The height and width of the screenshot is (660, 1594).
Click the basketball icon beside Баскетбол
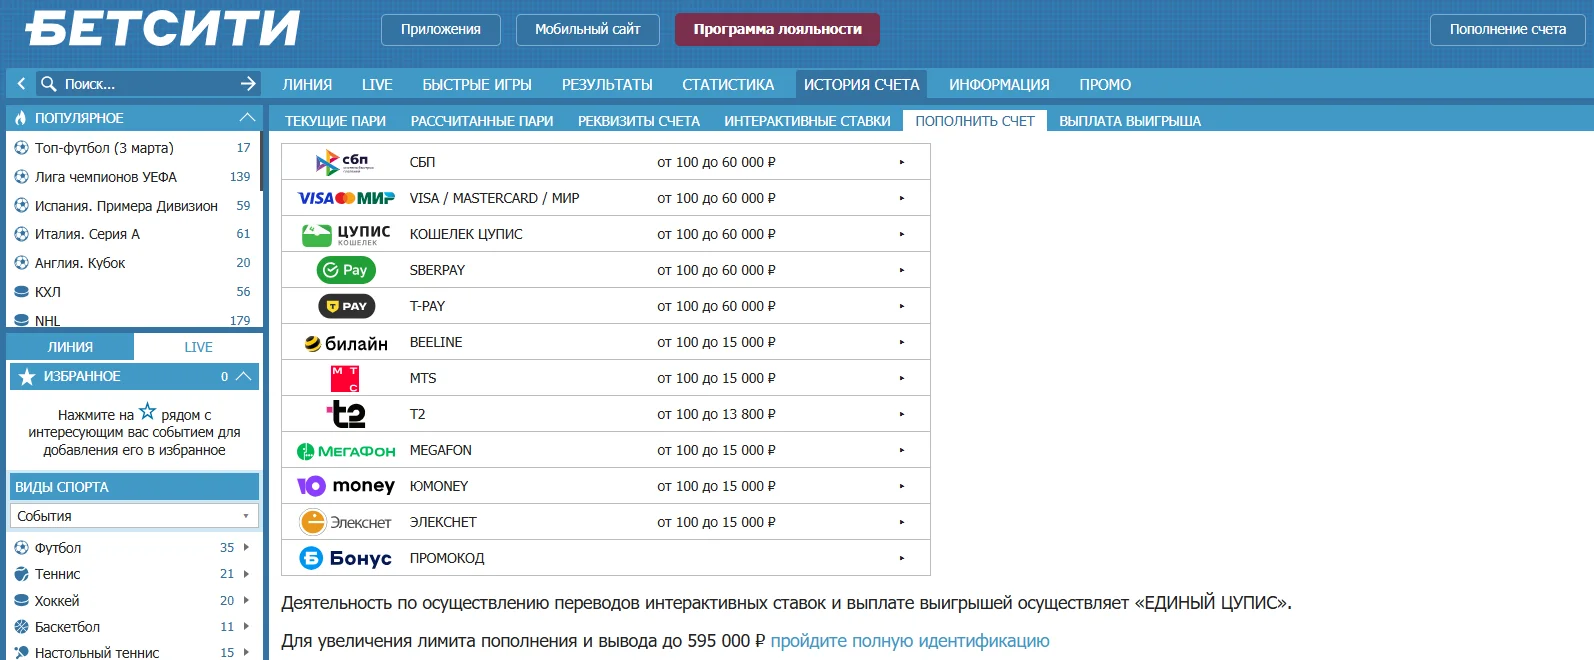pos(21,627)
